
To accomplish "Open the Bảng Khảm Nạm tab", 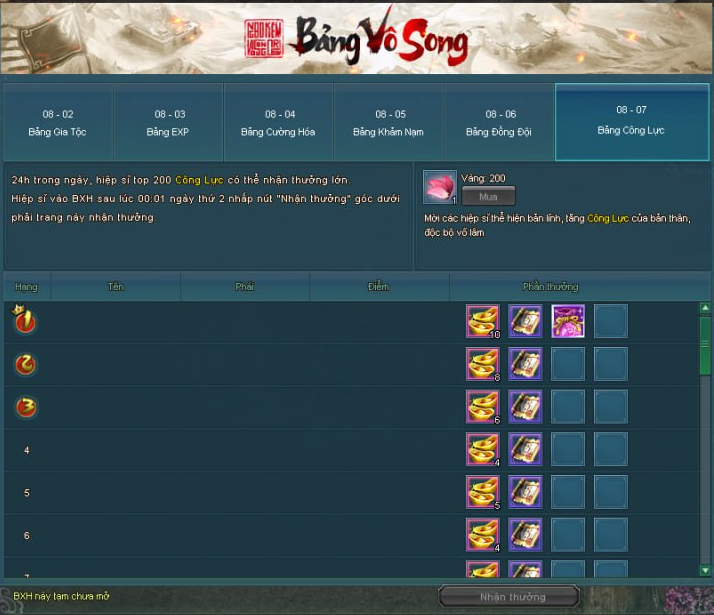I will [x=388, y=122].
